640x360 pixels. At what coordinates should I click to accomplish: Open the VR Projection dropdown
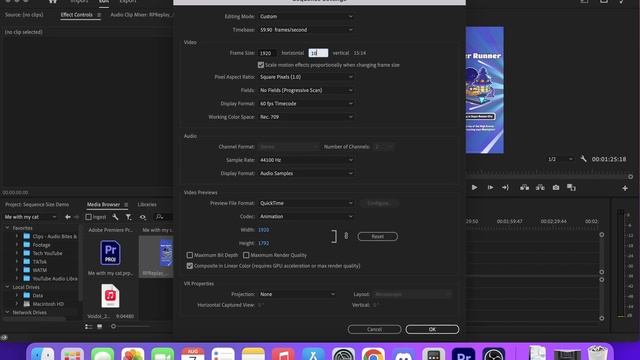[297, 294]
